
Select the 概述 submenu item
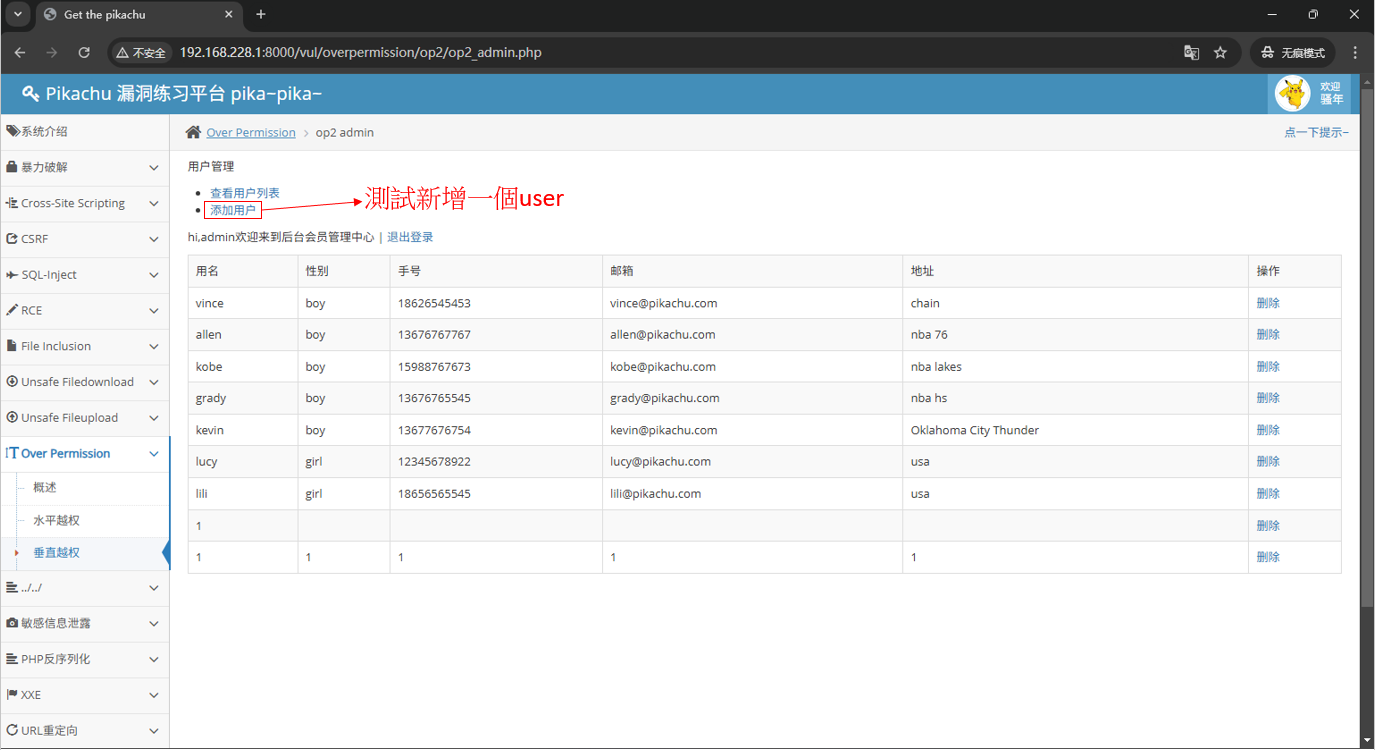coord(45,488)
